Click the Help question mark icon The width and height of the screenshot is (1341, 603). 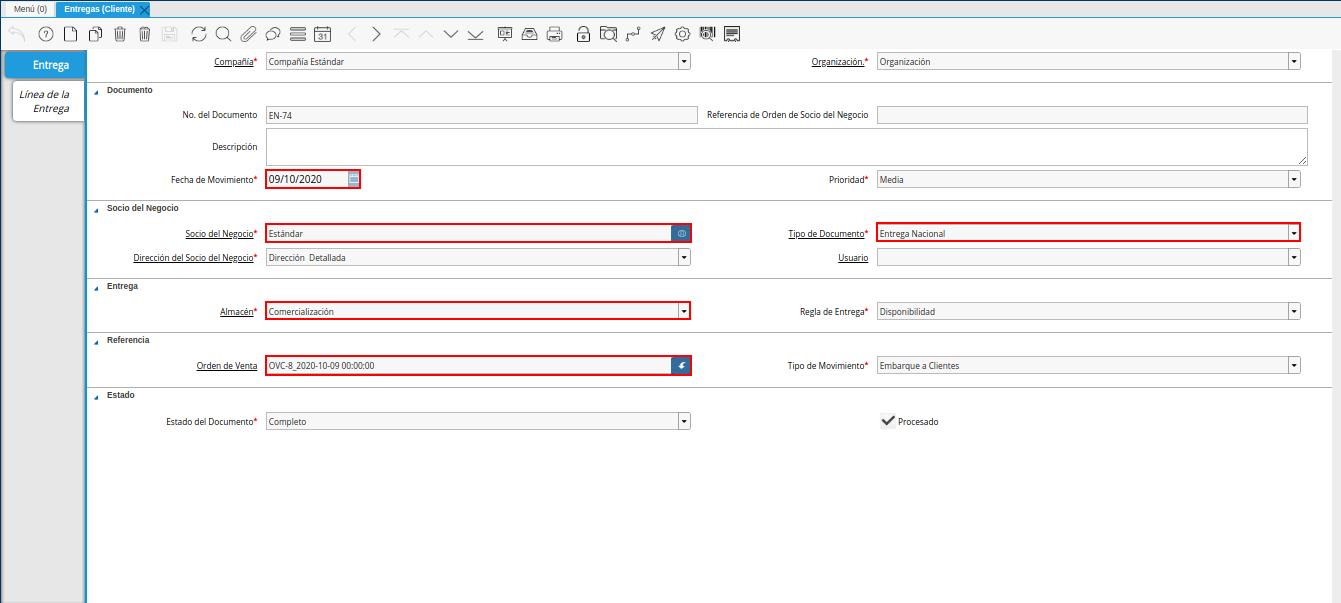click(45, 34)
